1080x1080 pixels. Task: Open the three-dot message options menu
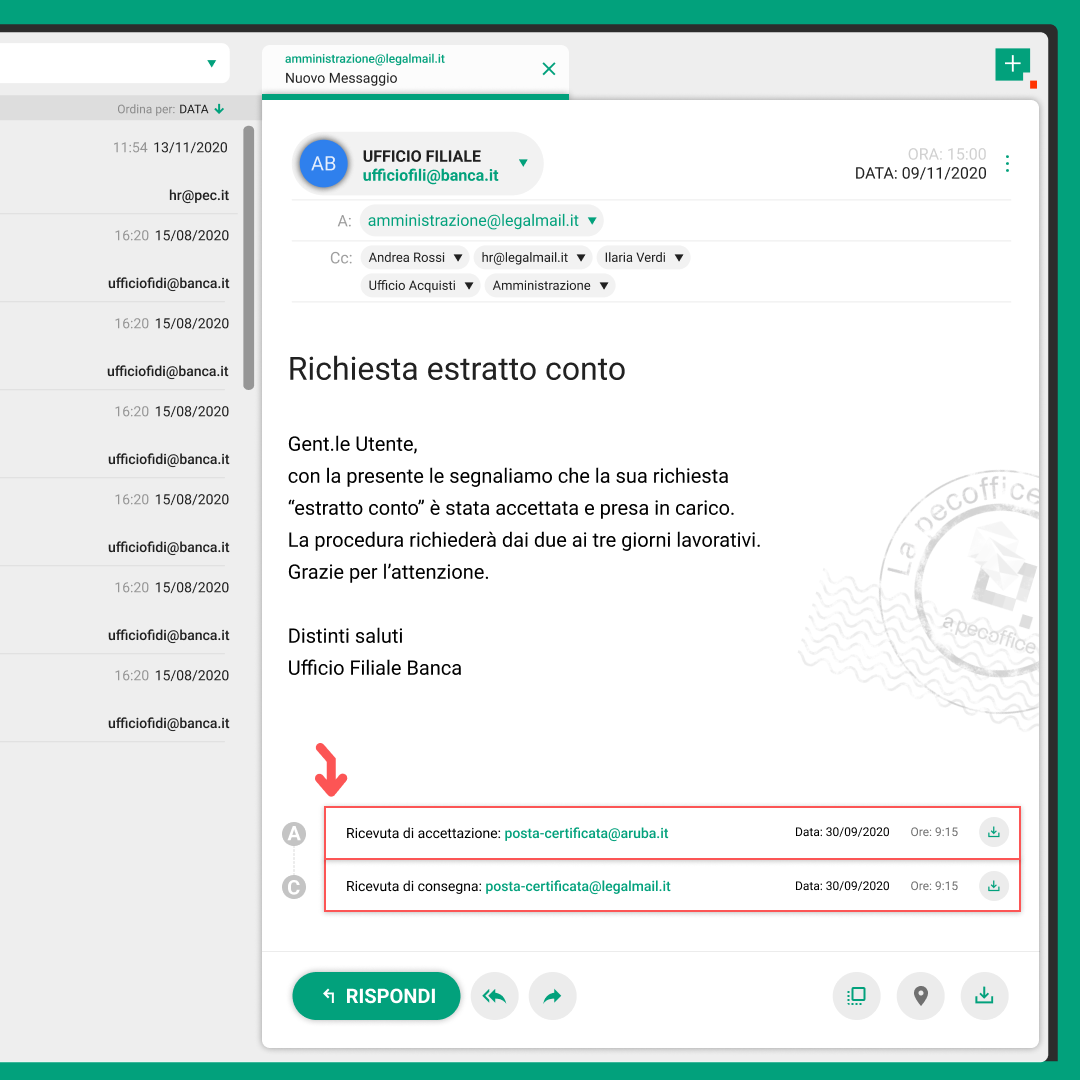coord(1007,163)
